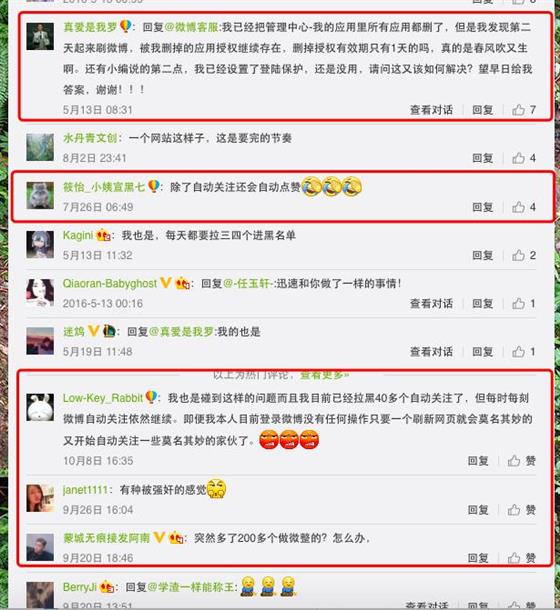This screenshot has height=610, width=560.
Task: Tap like icon on Kagini's comment
Action: 523,256
